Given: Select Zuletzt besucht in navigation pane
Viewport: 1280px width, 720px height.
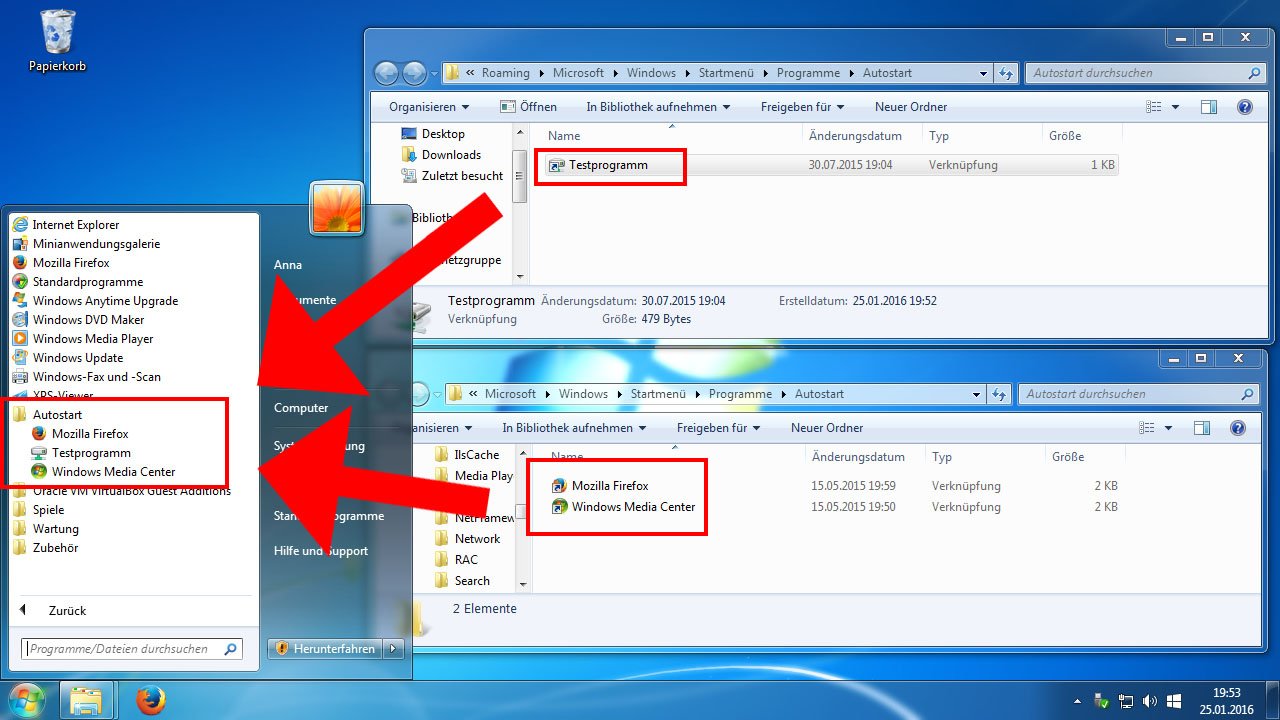Looking at the screenshot, I should pos(452,176).
